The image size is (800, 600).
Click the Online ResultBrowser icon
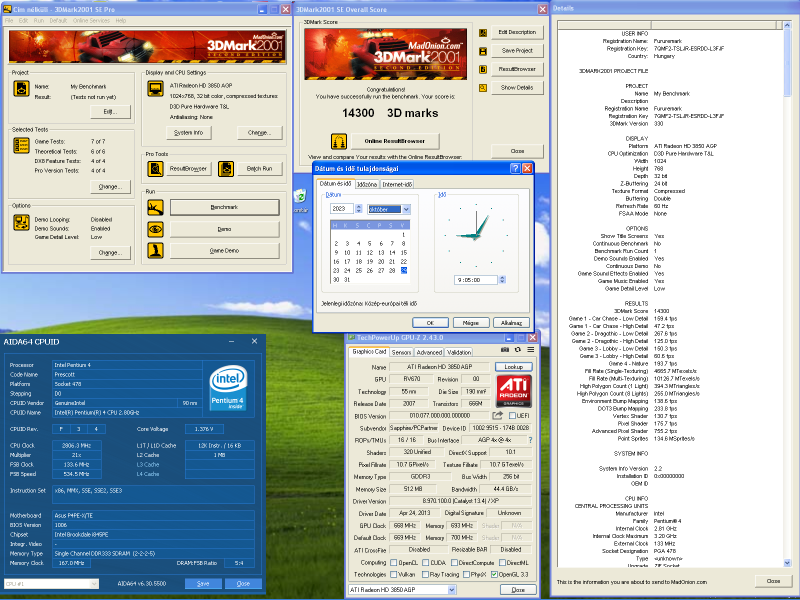pos(339,141)
